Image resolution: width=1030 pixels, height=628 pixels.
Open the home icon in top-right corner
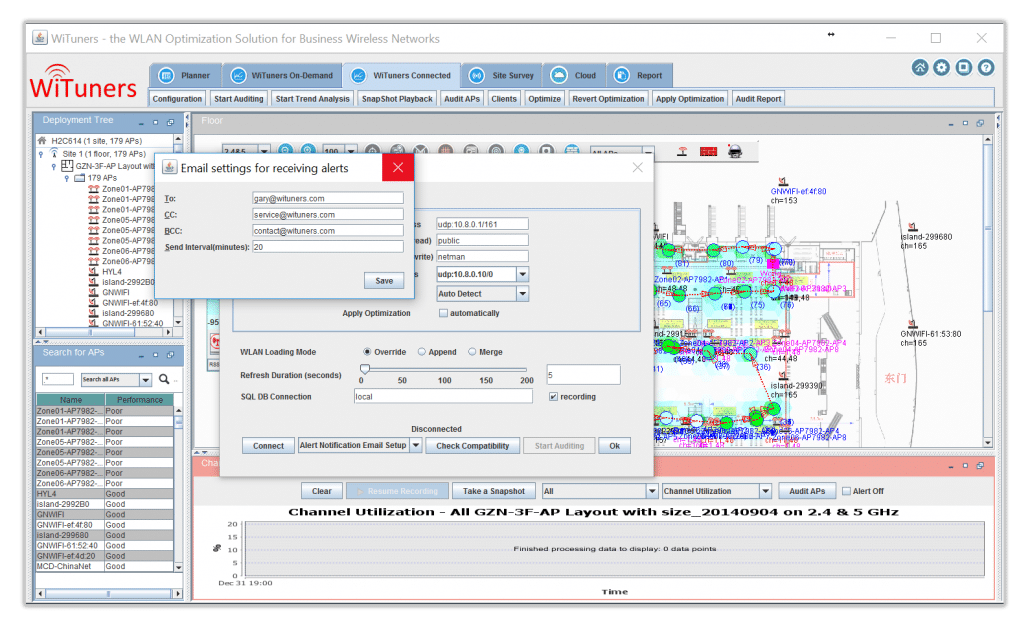point(920,68)
